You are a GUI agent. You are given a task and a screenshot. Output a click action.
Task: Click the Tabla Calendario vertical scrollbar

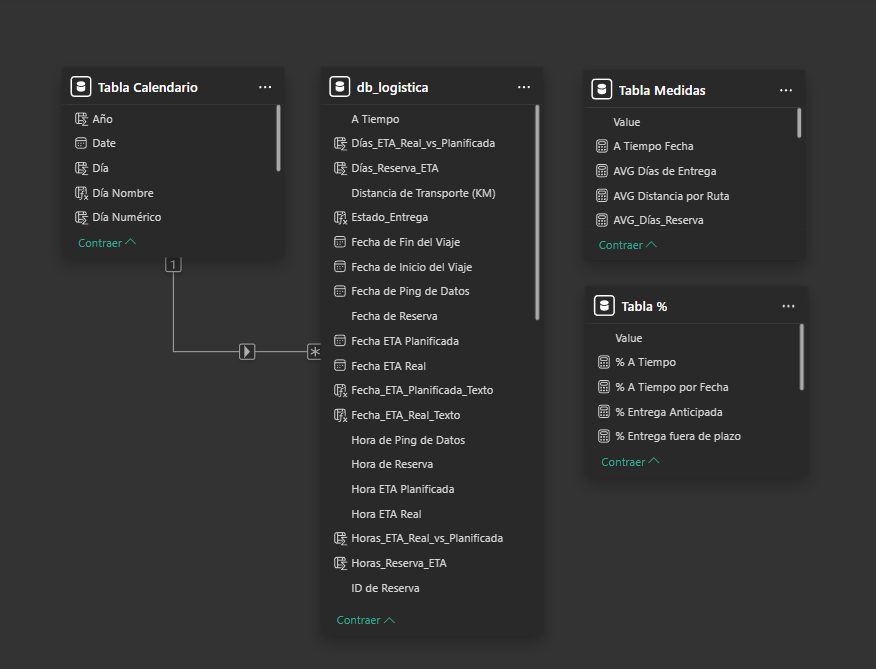(278, 138)
